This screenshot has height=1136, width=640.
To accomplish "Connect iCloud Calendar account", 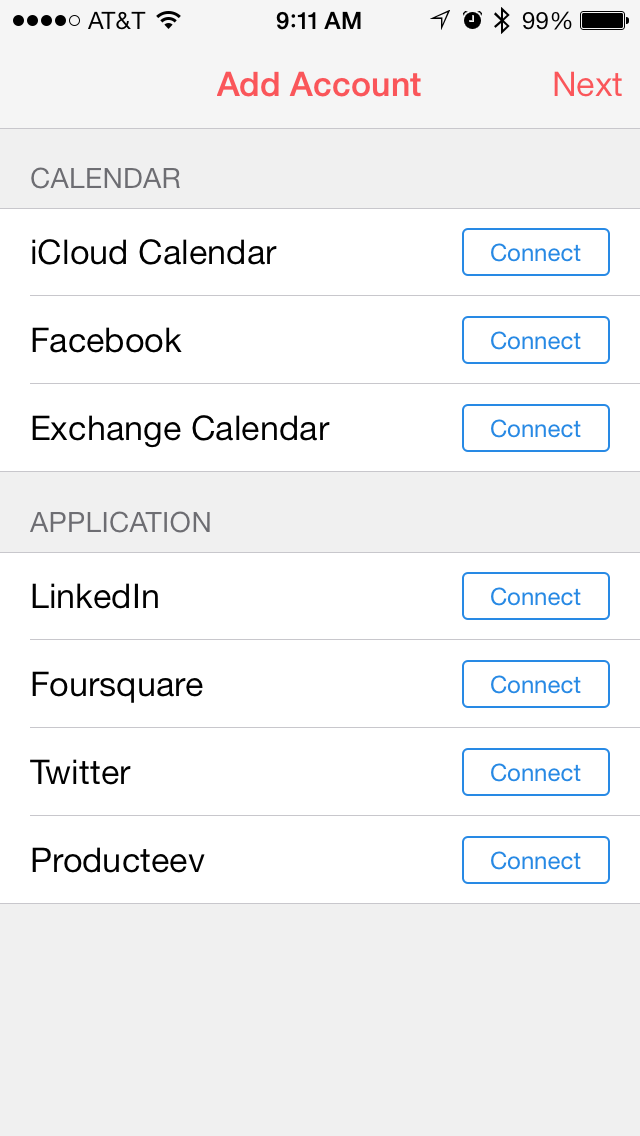I will click(x=535, y=252).
